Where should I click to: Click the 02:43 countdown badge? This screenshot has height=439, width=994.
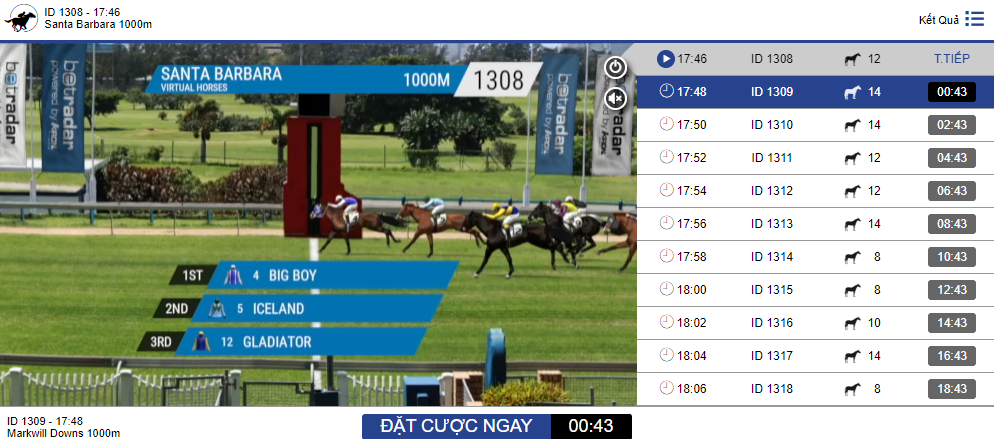pyautogui.click(x=952, y=125)
